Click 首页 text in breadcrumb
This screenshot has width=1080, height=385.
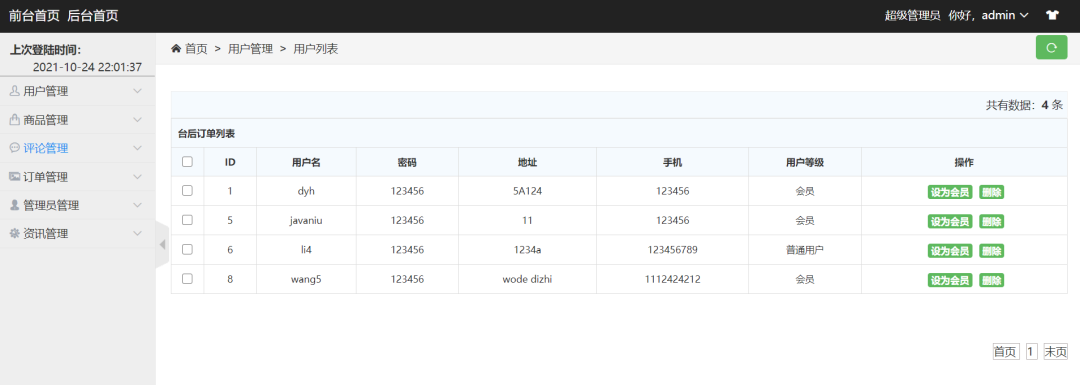[x=196, y=49]
